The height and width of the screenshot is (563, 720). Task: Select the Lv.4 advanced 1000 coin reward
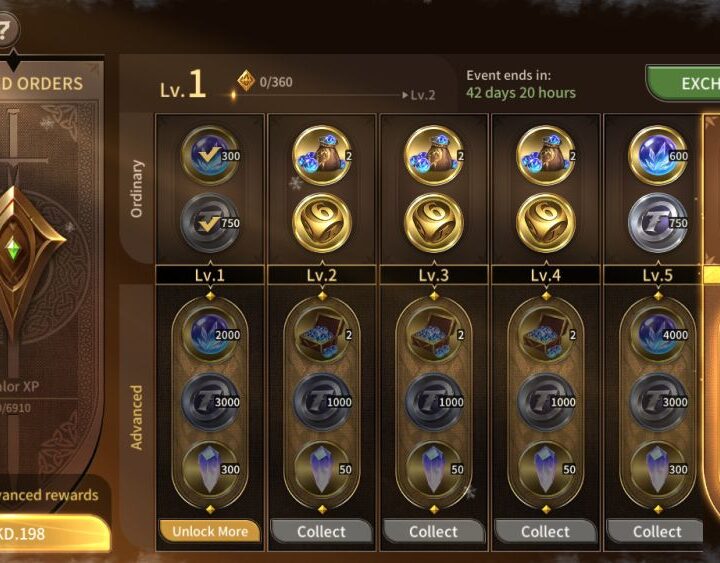click(546, 402)
